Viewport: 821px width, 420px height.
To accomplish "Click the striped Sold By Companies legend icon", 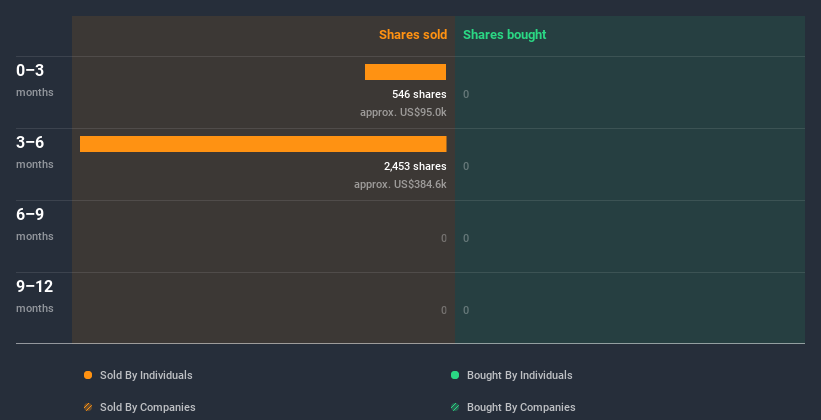I will pos(88,407).
